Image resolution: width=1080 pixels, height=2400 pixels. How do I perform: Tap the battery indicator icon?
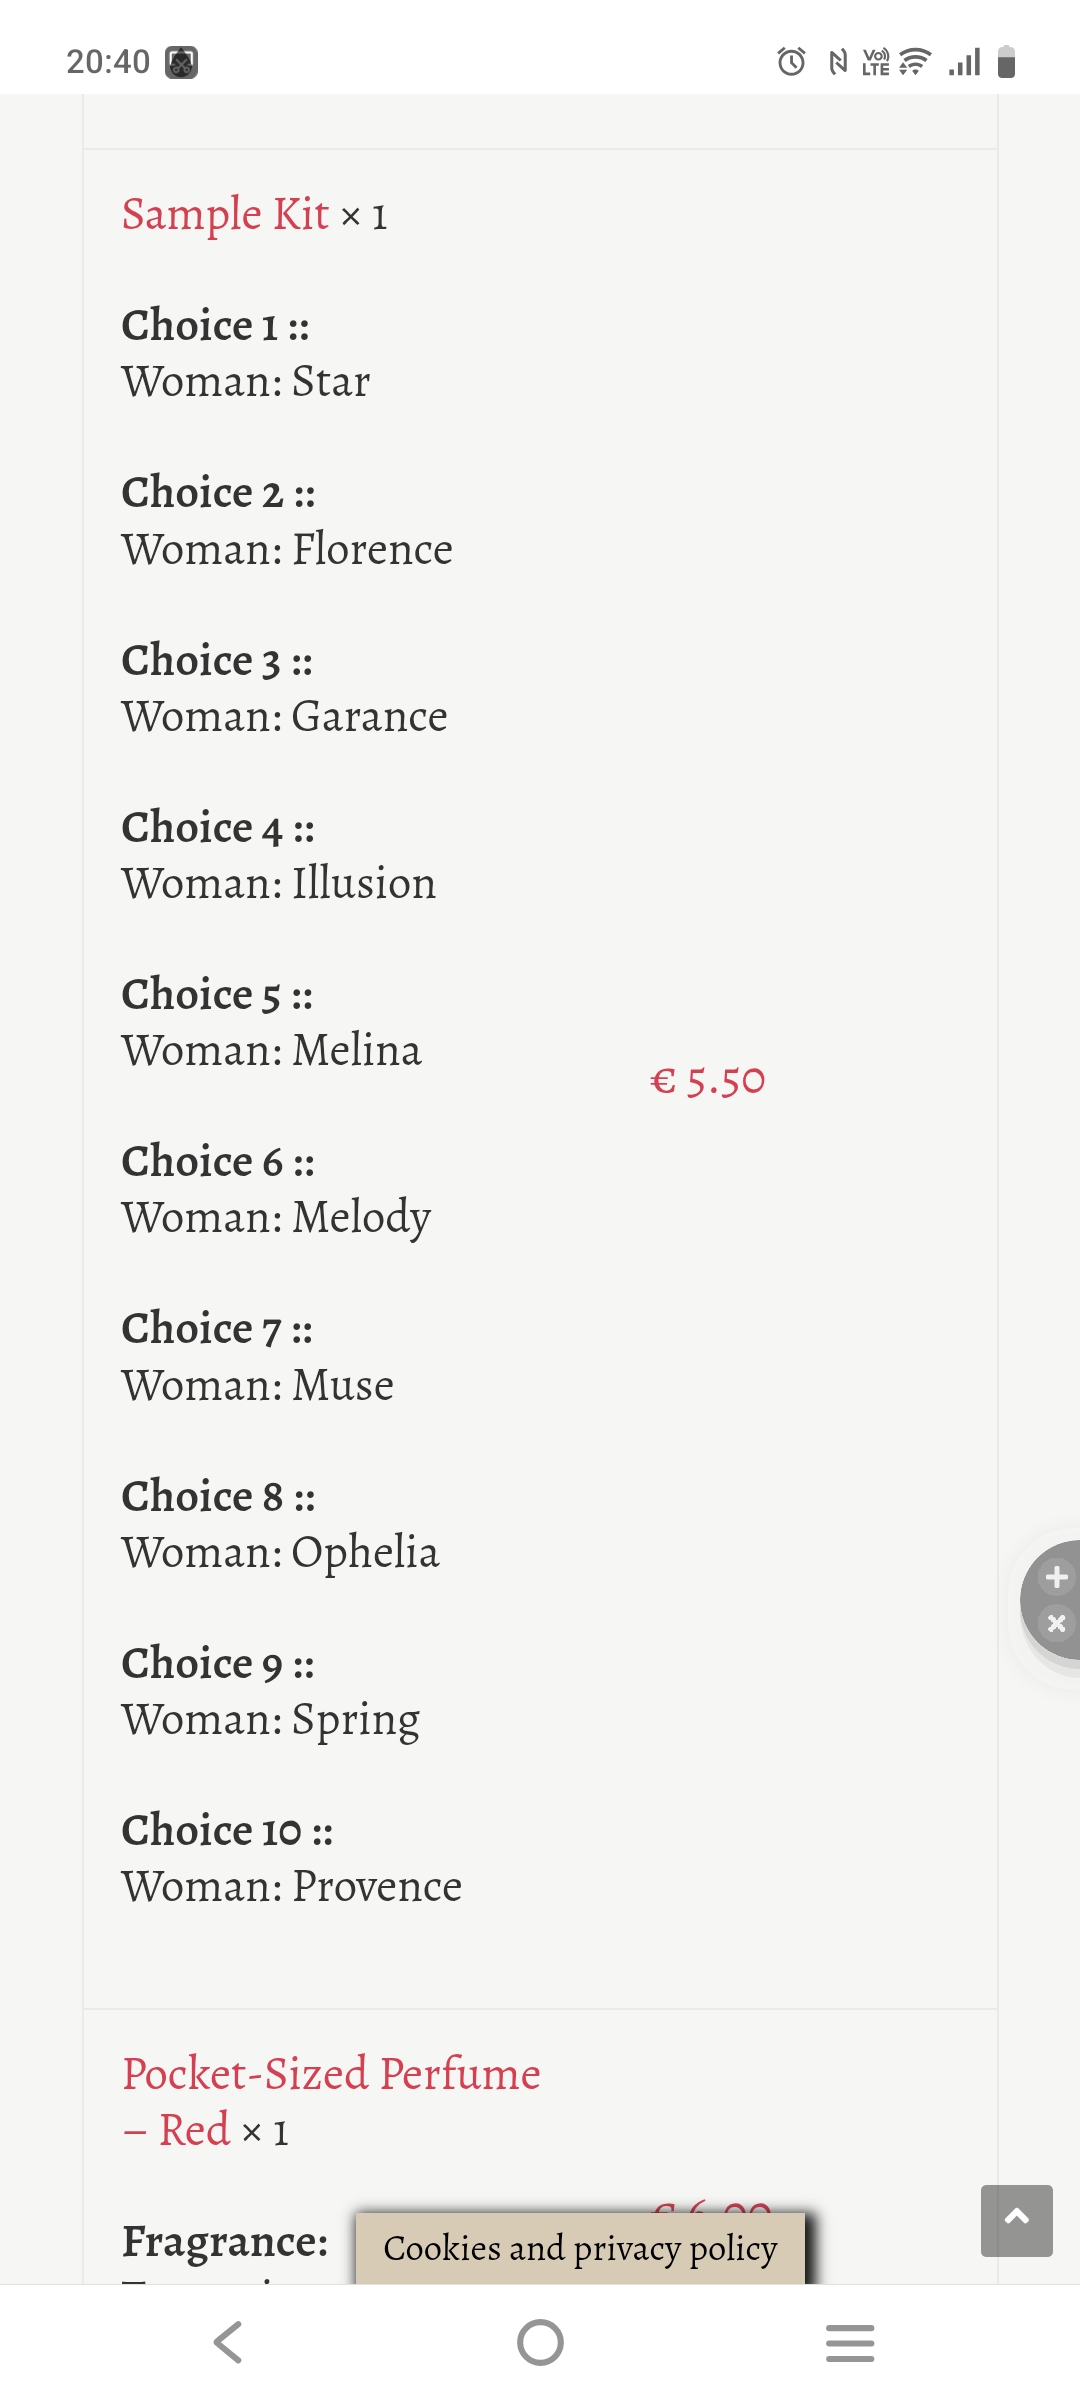pyautogui.click(x=1007, y=62)
